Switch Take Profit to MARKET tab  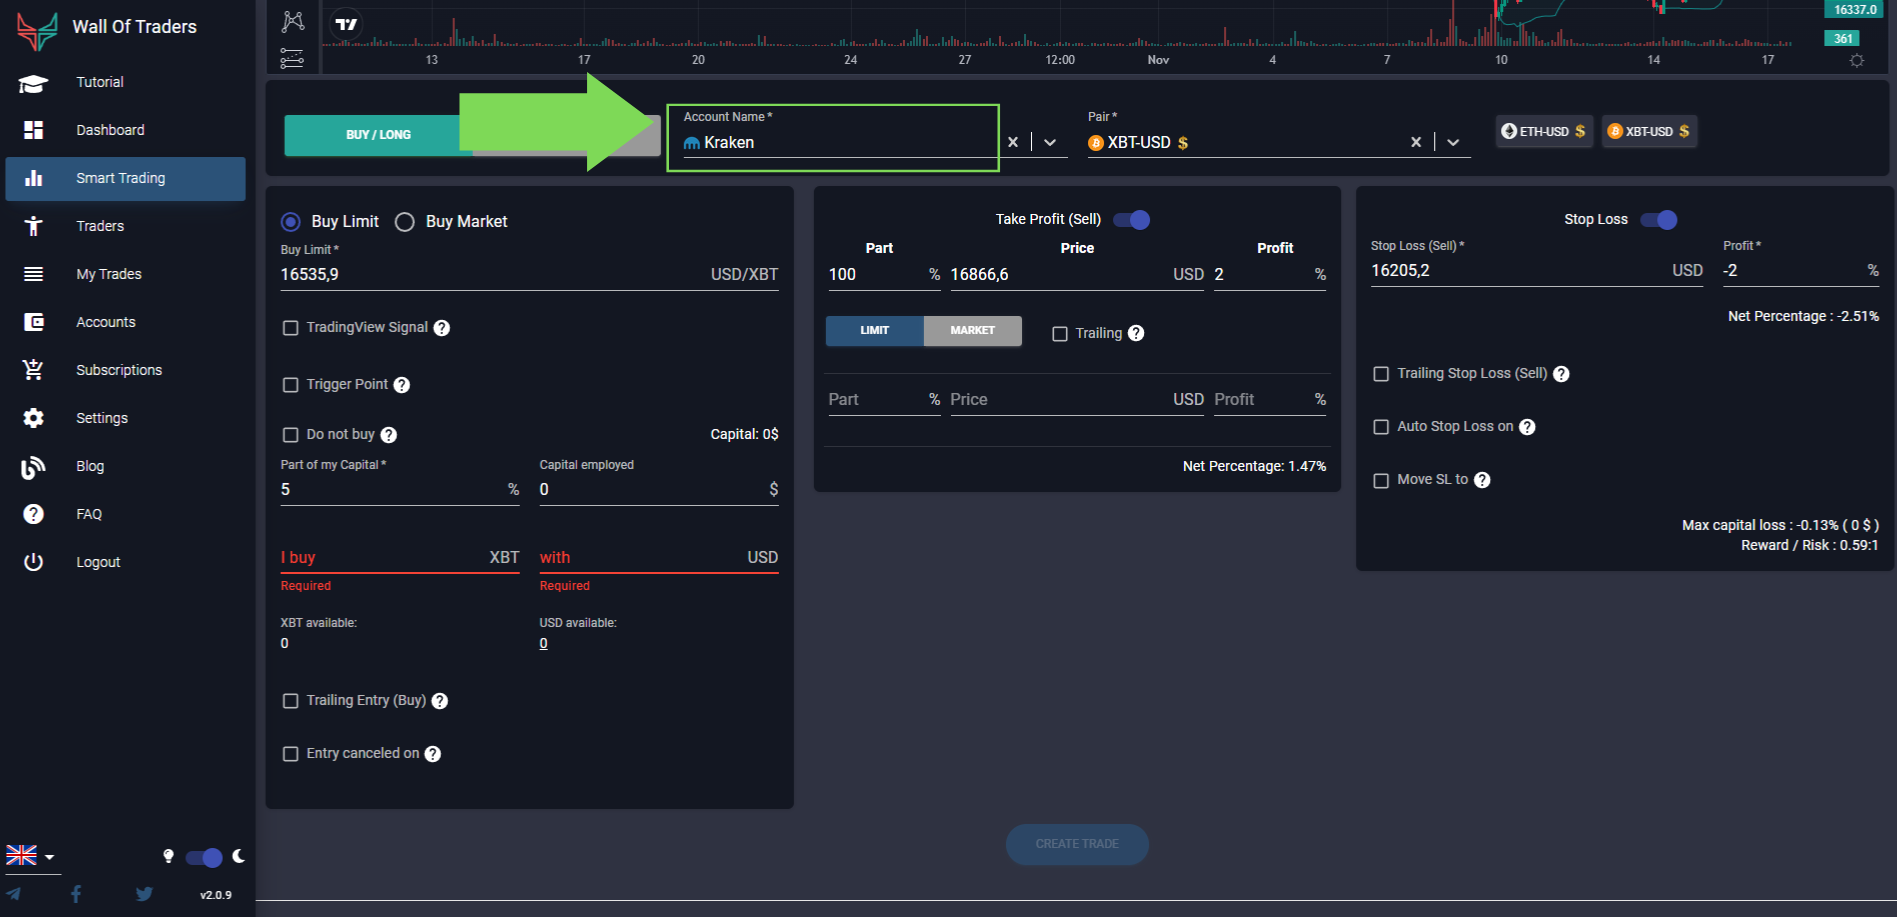[972, 330]
